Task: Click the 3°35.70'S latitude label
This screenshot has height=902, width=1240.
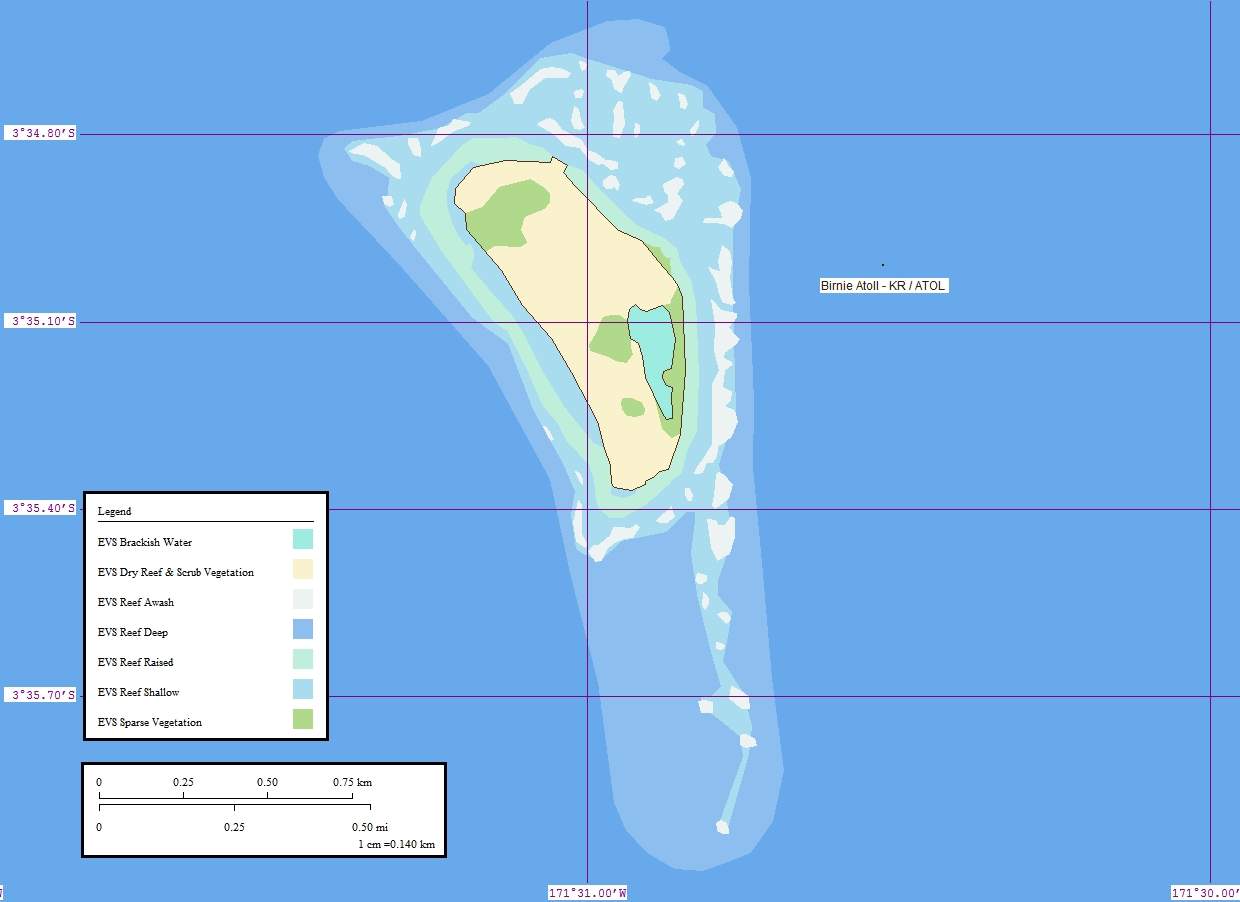Action: pos(41,695)
